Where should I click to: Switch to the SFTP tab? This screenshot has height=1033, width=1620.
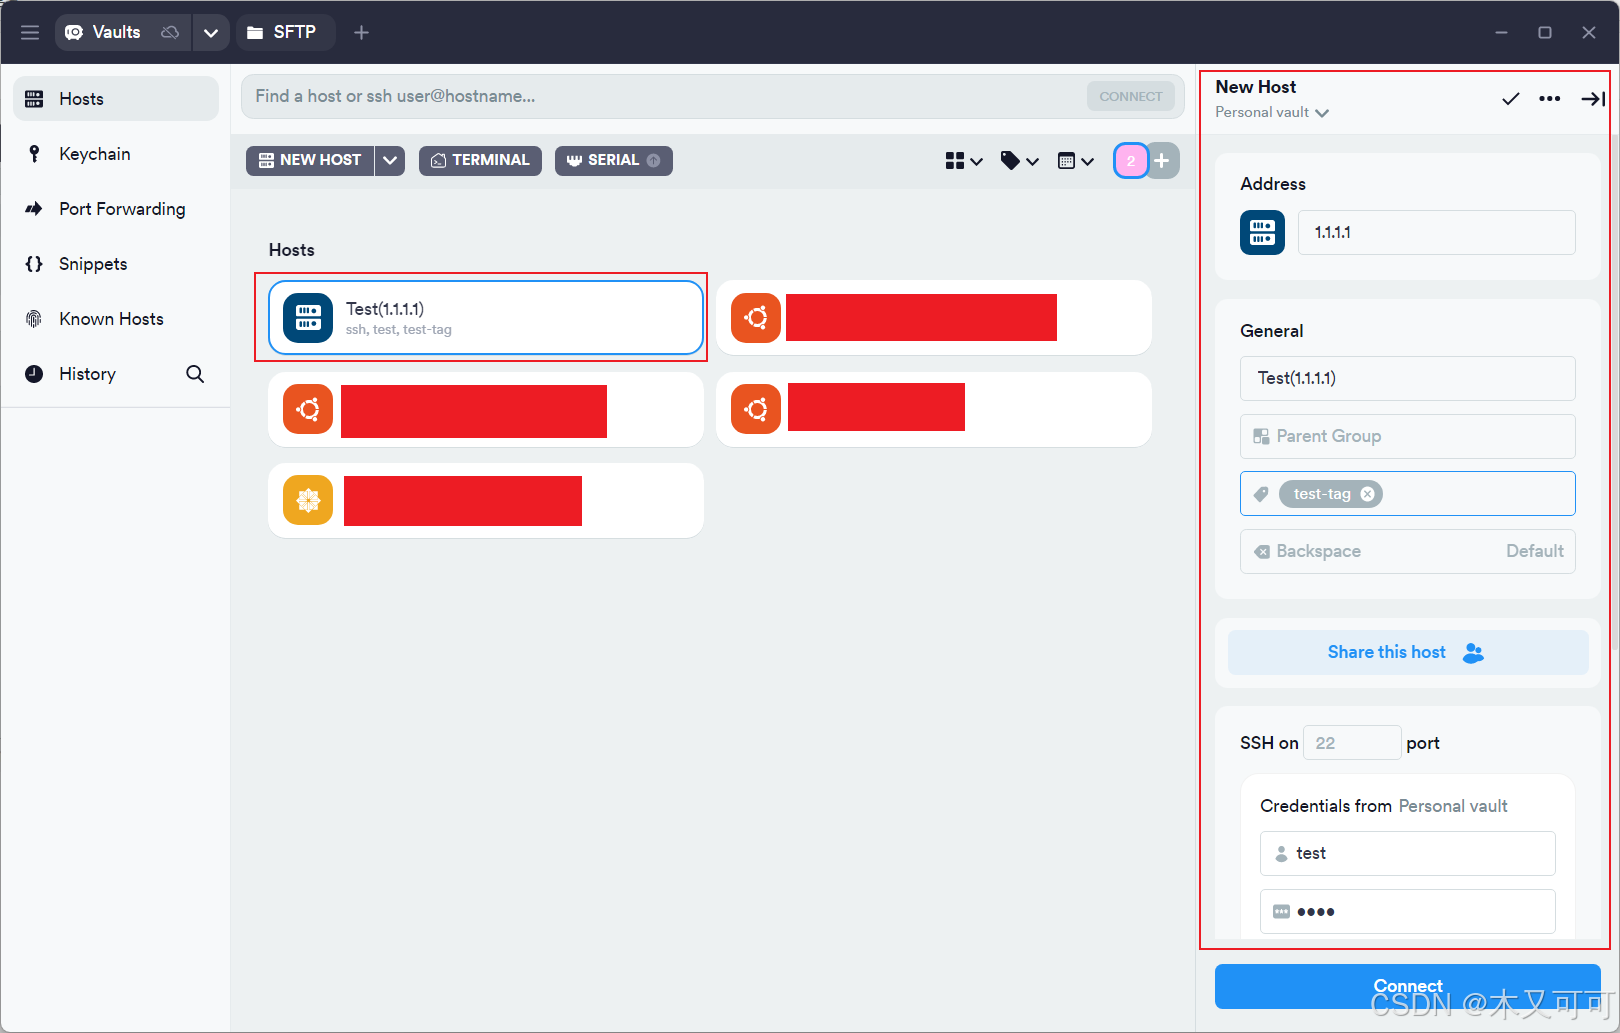(x=284, y=32)
